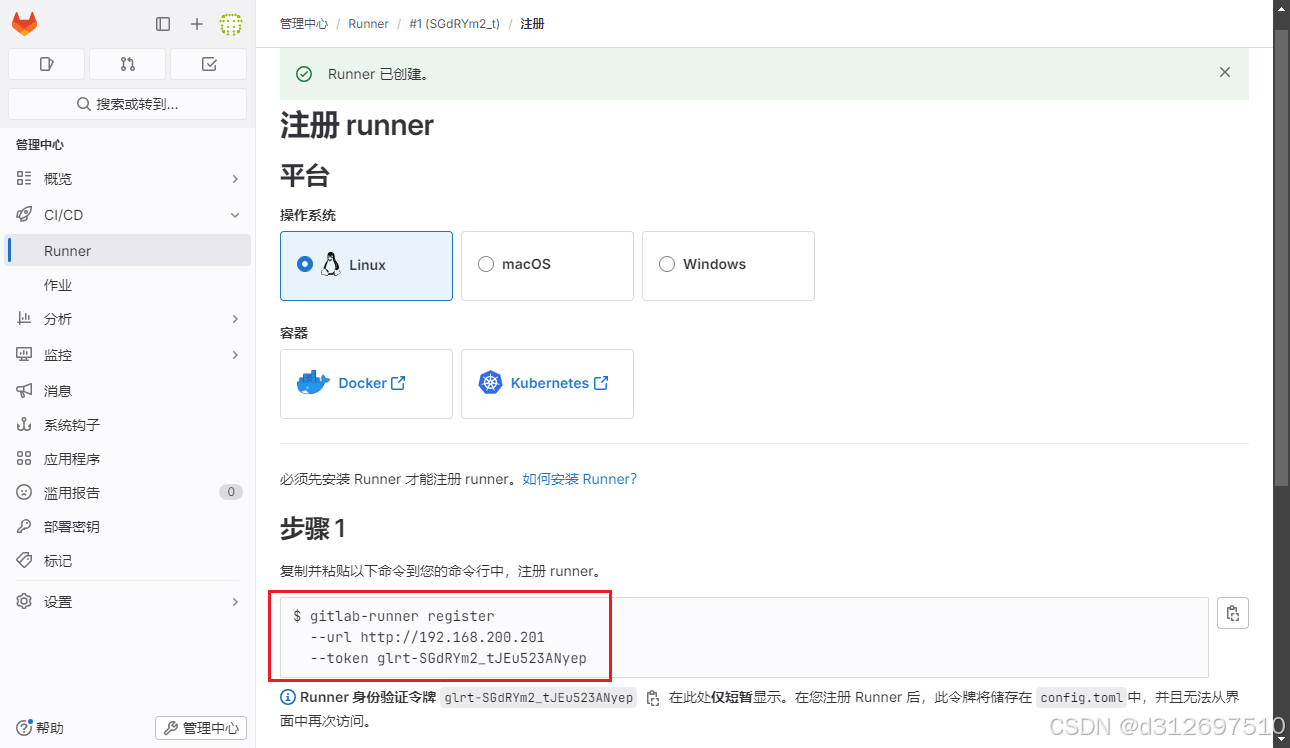Click the token text glrt-SGdRYm2_tJEu523ANyep
Screen dimensions: 1290x748
click(x=539, y=698)
